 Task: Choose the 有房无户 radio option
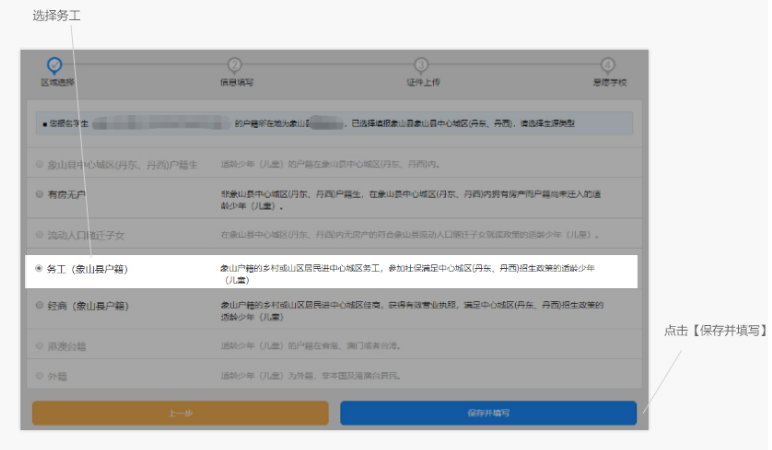(39, 192)
